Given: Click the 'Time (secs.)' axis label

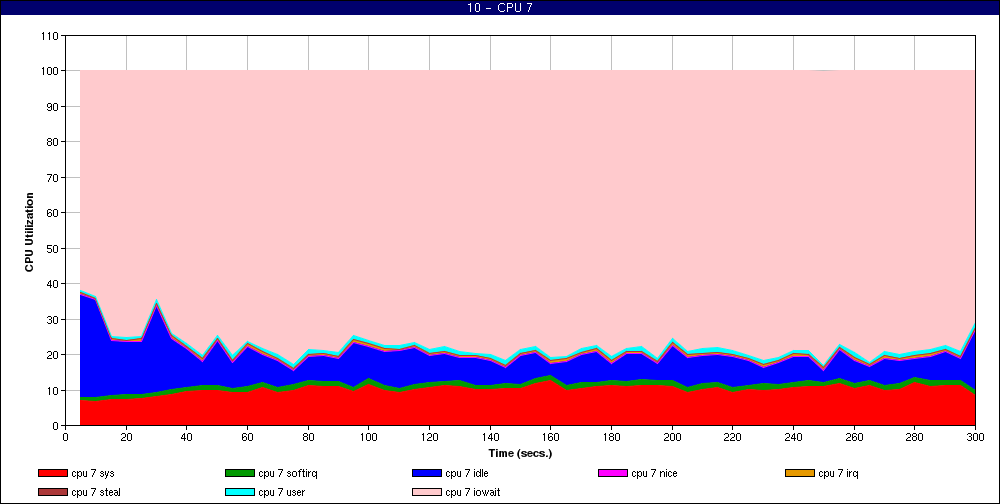Looking at the screenshot, I should pos(520,454).
